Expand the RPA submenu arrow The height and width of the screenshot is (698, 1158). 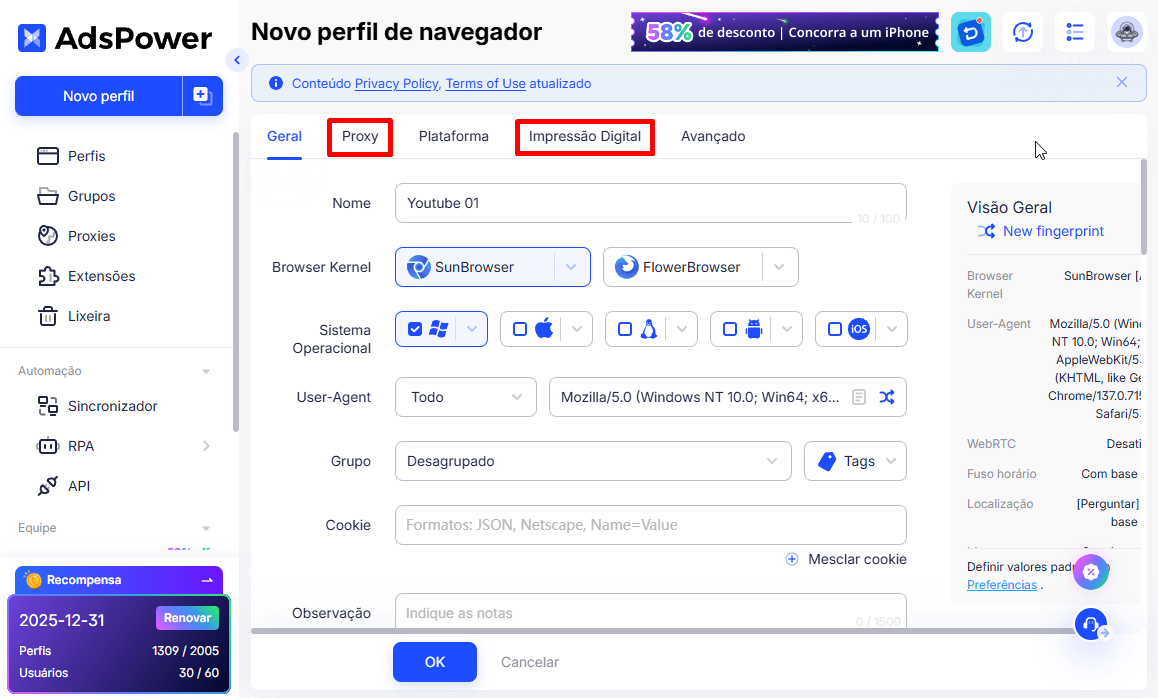pyautogui.click(x=206, y=445)
